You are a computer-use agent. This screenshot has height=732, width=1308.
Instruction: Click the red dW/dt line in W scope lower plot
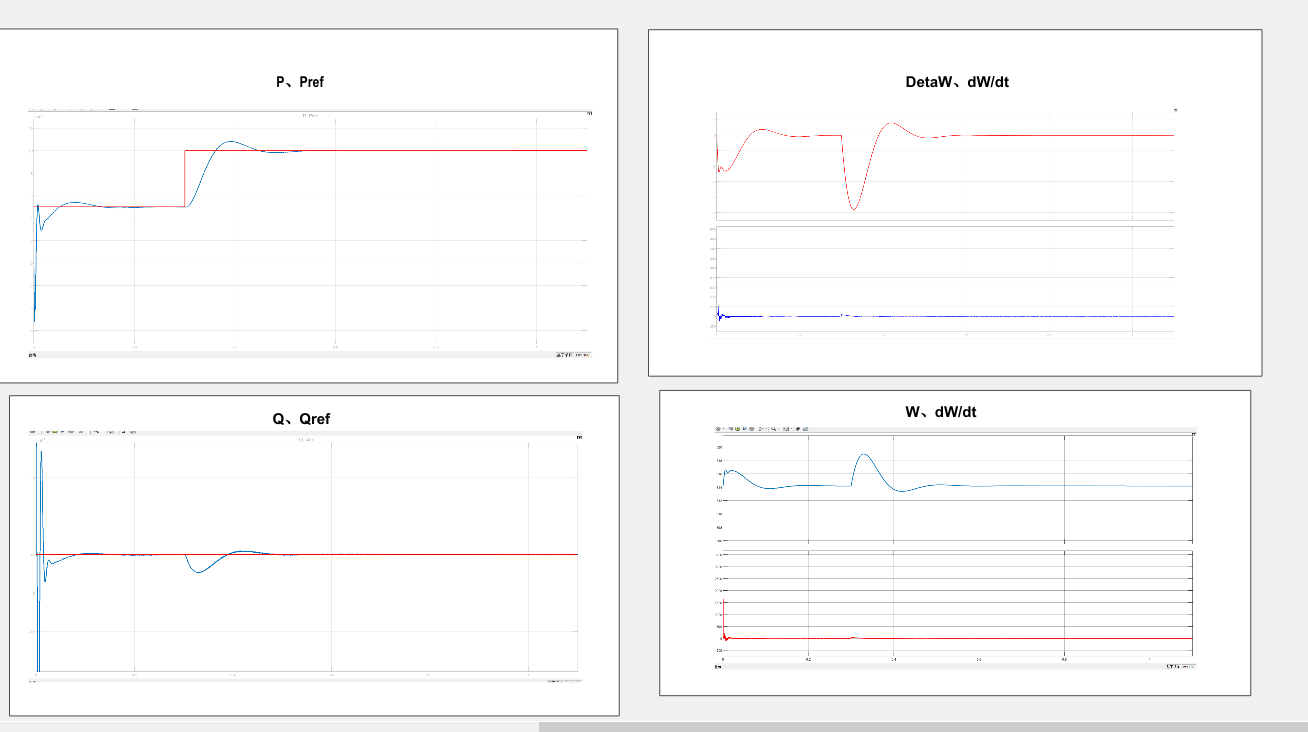click(950, 638)
